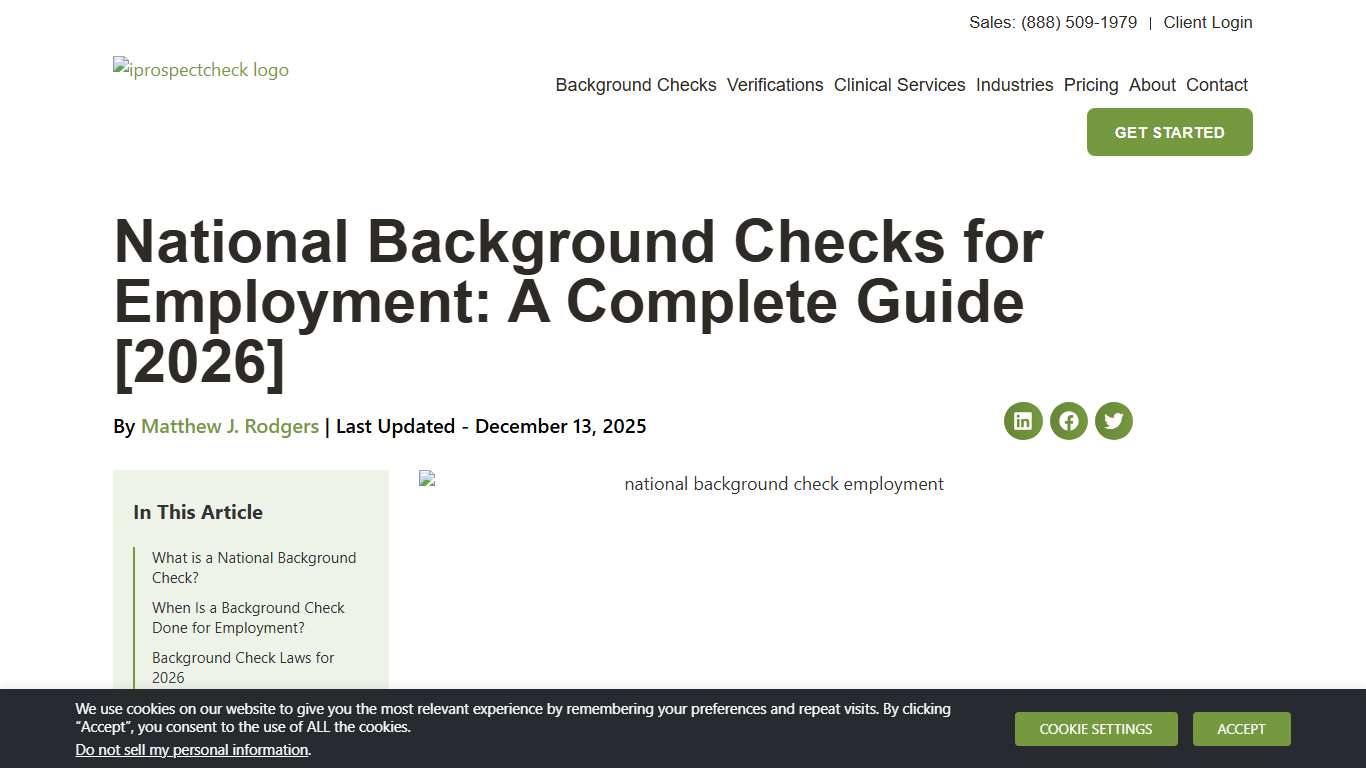
Task: Jump to Background Check Laws for 2026 section
Action: 243,667
